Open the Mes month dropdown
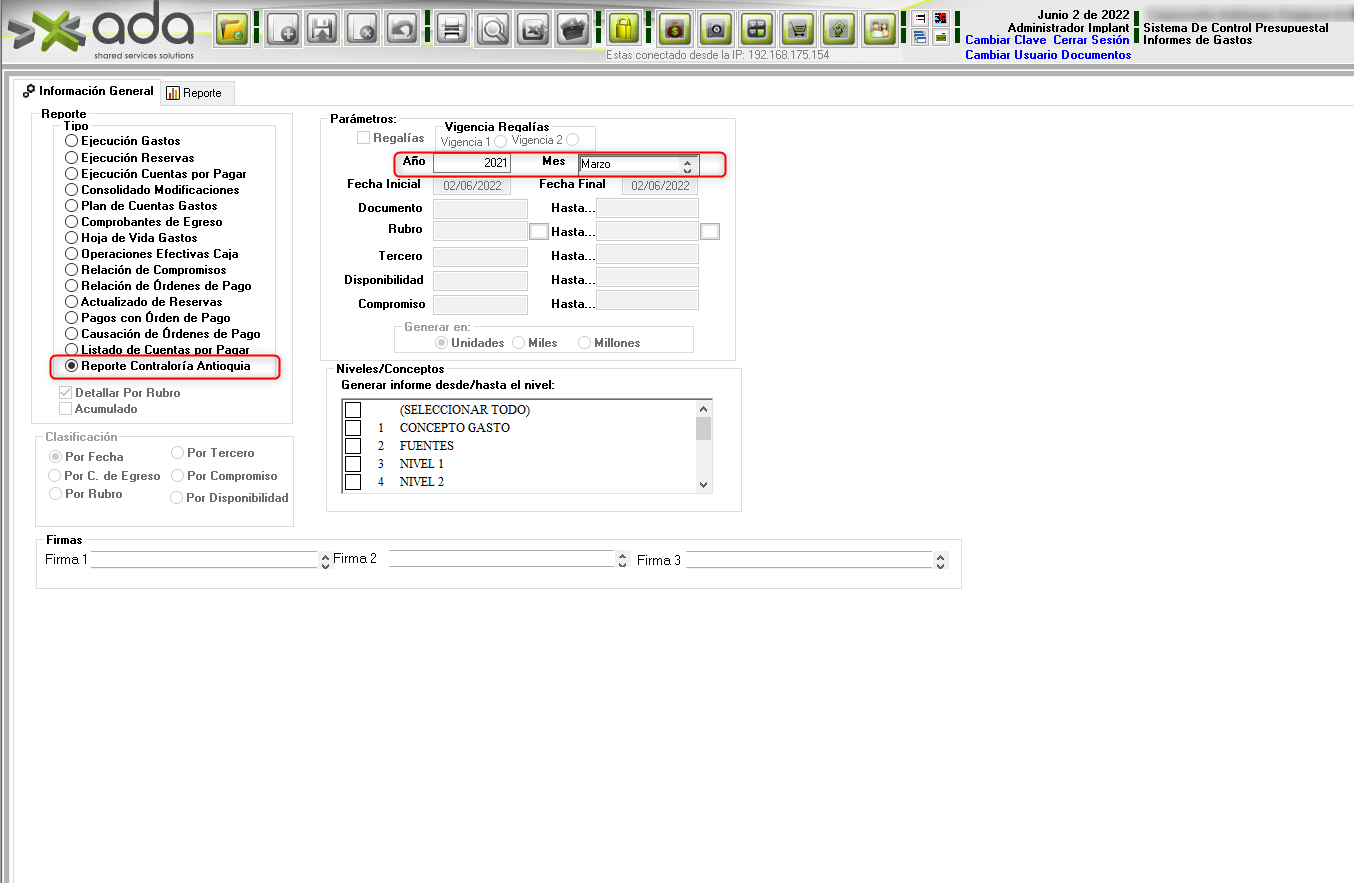This screenshot has height=883, width=1354. tap(686, 165)
